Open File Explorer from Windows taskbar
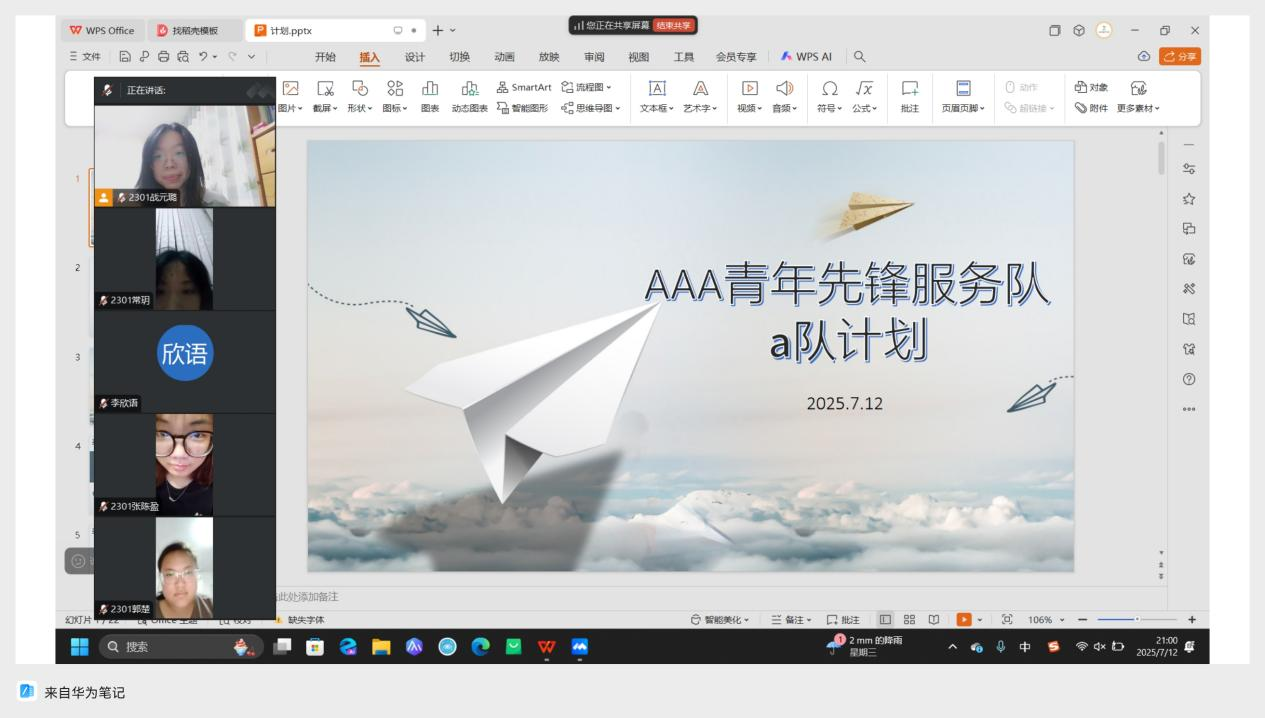This screenshot has height=718, width=1265. [381, 647]
